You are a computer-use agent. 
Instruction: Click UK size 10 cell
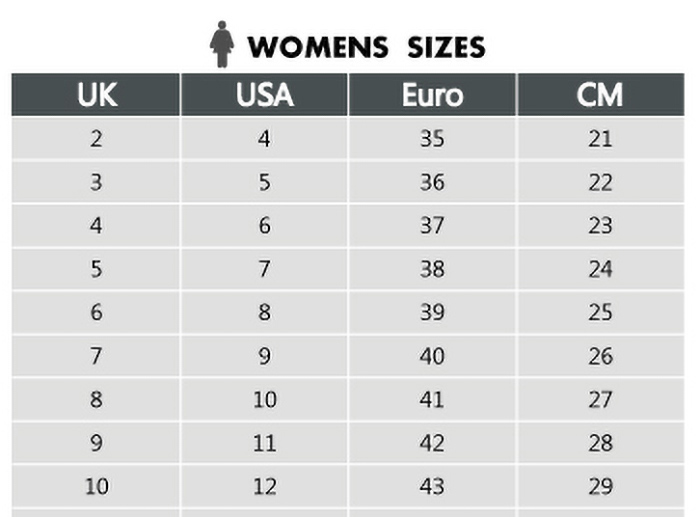(96, 486)
